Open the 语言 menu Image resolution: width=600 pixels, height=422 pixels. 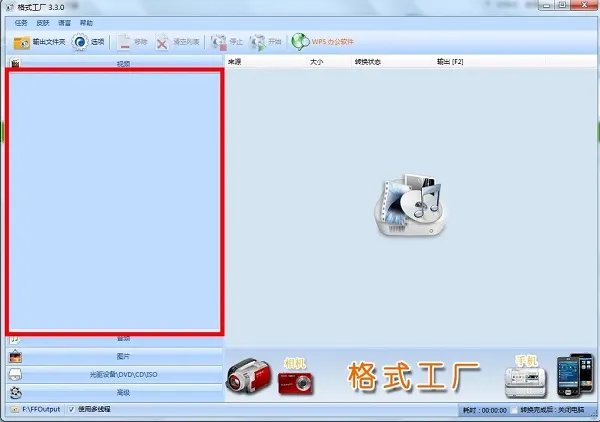[x=64, y=23]
